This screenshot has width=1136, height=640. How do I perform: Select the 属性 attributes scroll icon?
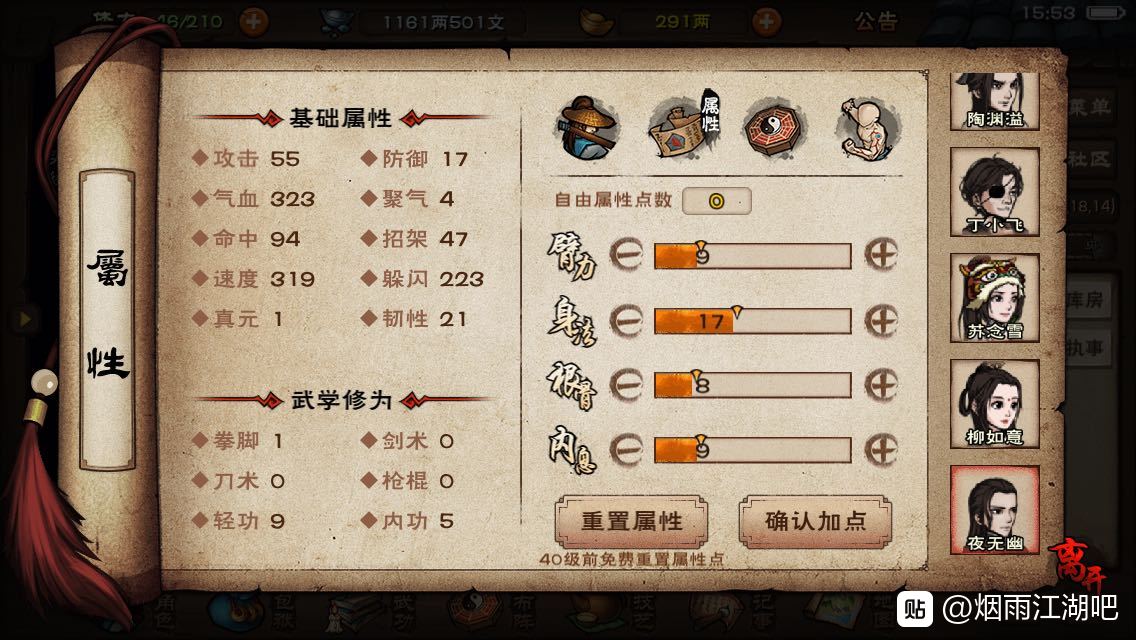click(685, 125)
